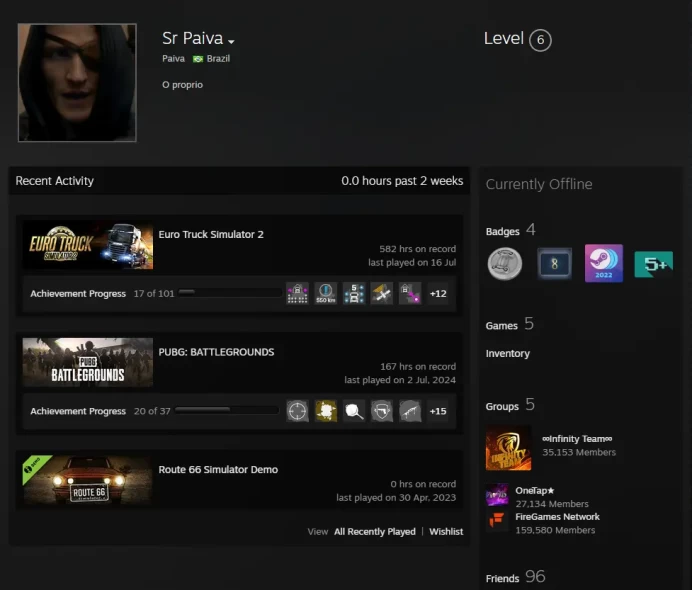This screenshot has height=590, width=692.
Task: Click the 159,580 Members text
Action: tap(555, 530)
